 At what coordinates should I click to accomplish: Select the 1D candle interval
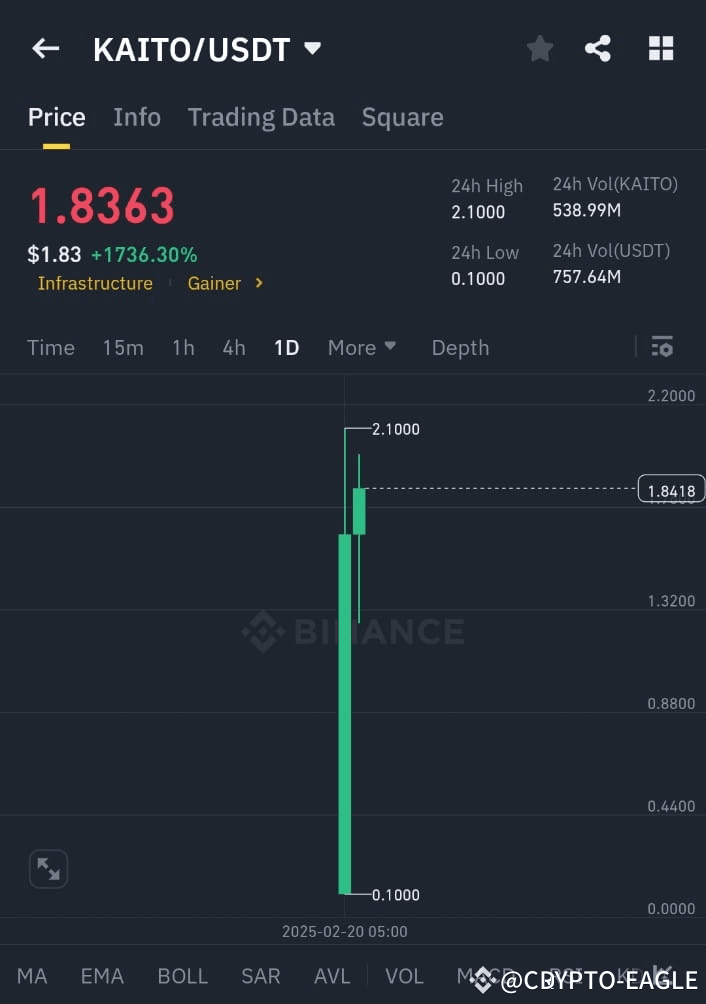(286, 347)
